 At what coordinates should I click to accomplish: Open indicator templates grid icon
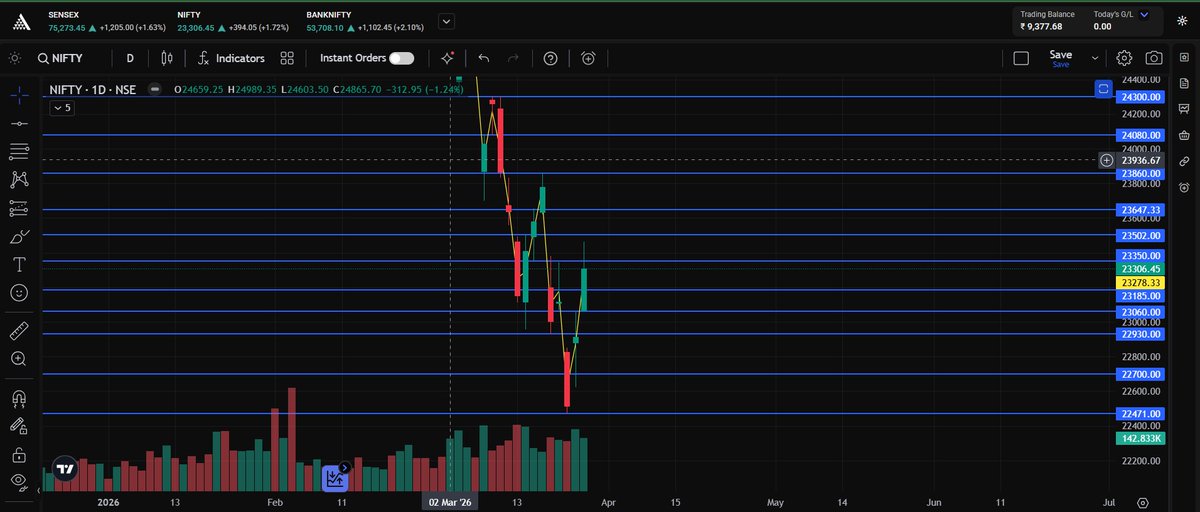click(x=287, y=58)
